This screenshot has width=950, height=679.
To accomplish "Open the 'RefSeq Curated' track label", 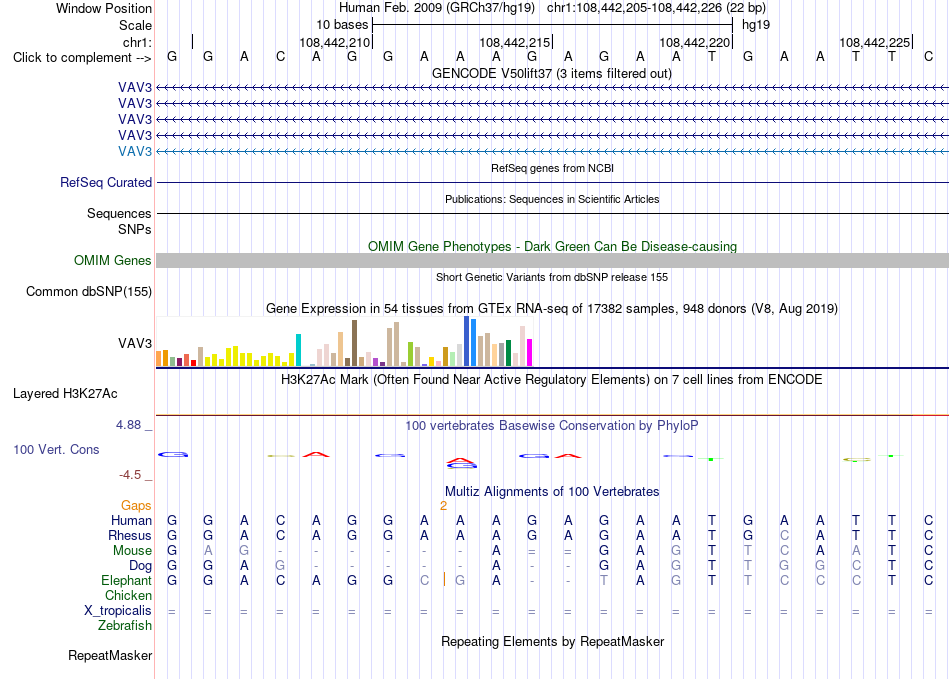I will 106,182.
